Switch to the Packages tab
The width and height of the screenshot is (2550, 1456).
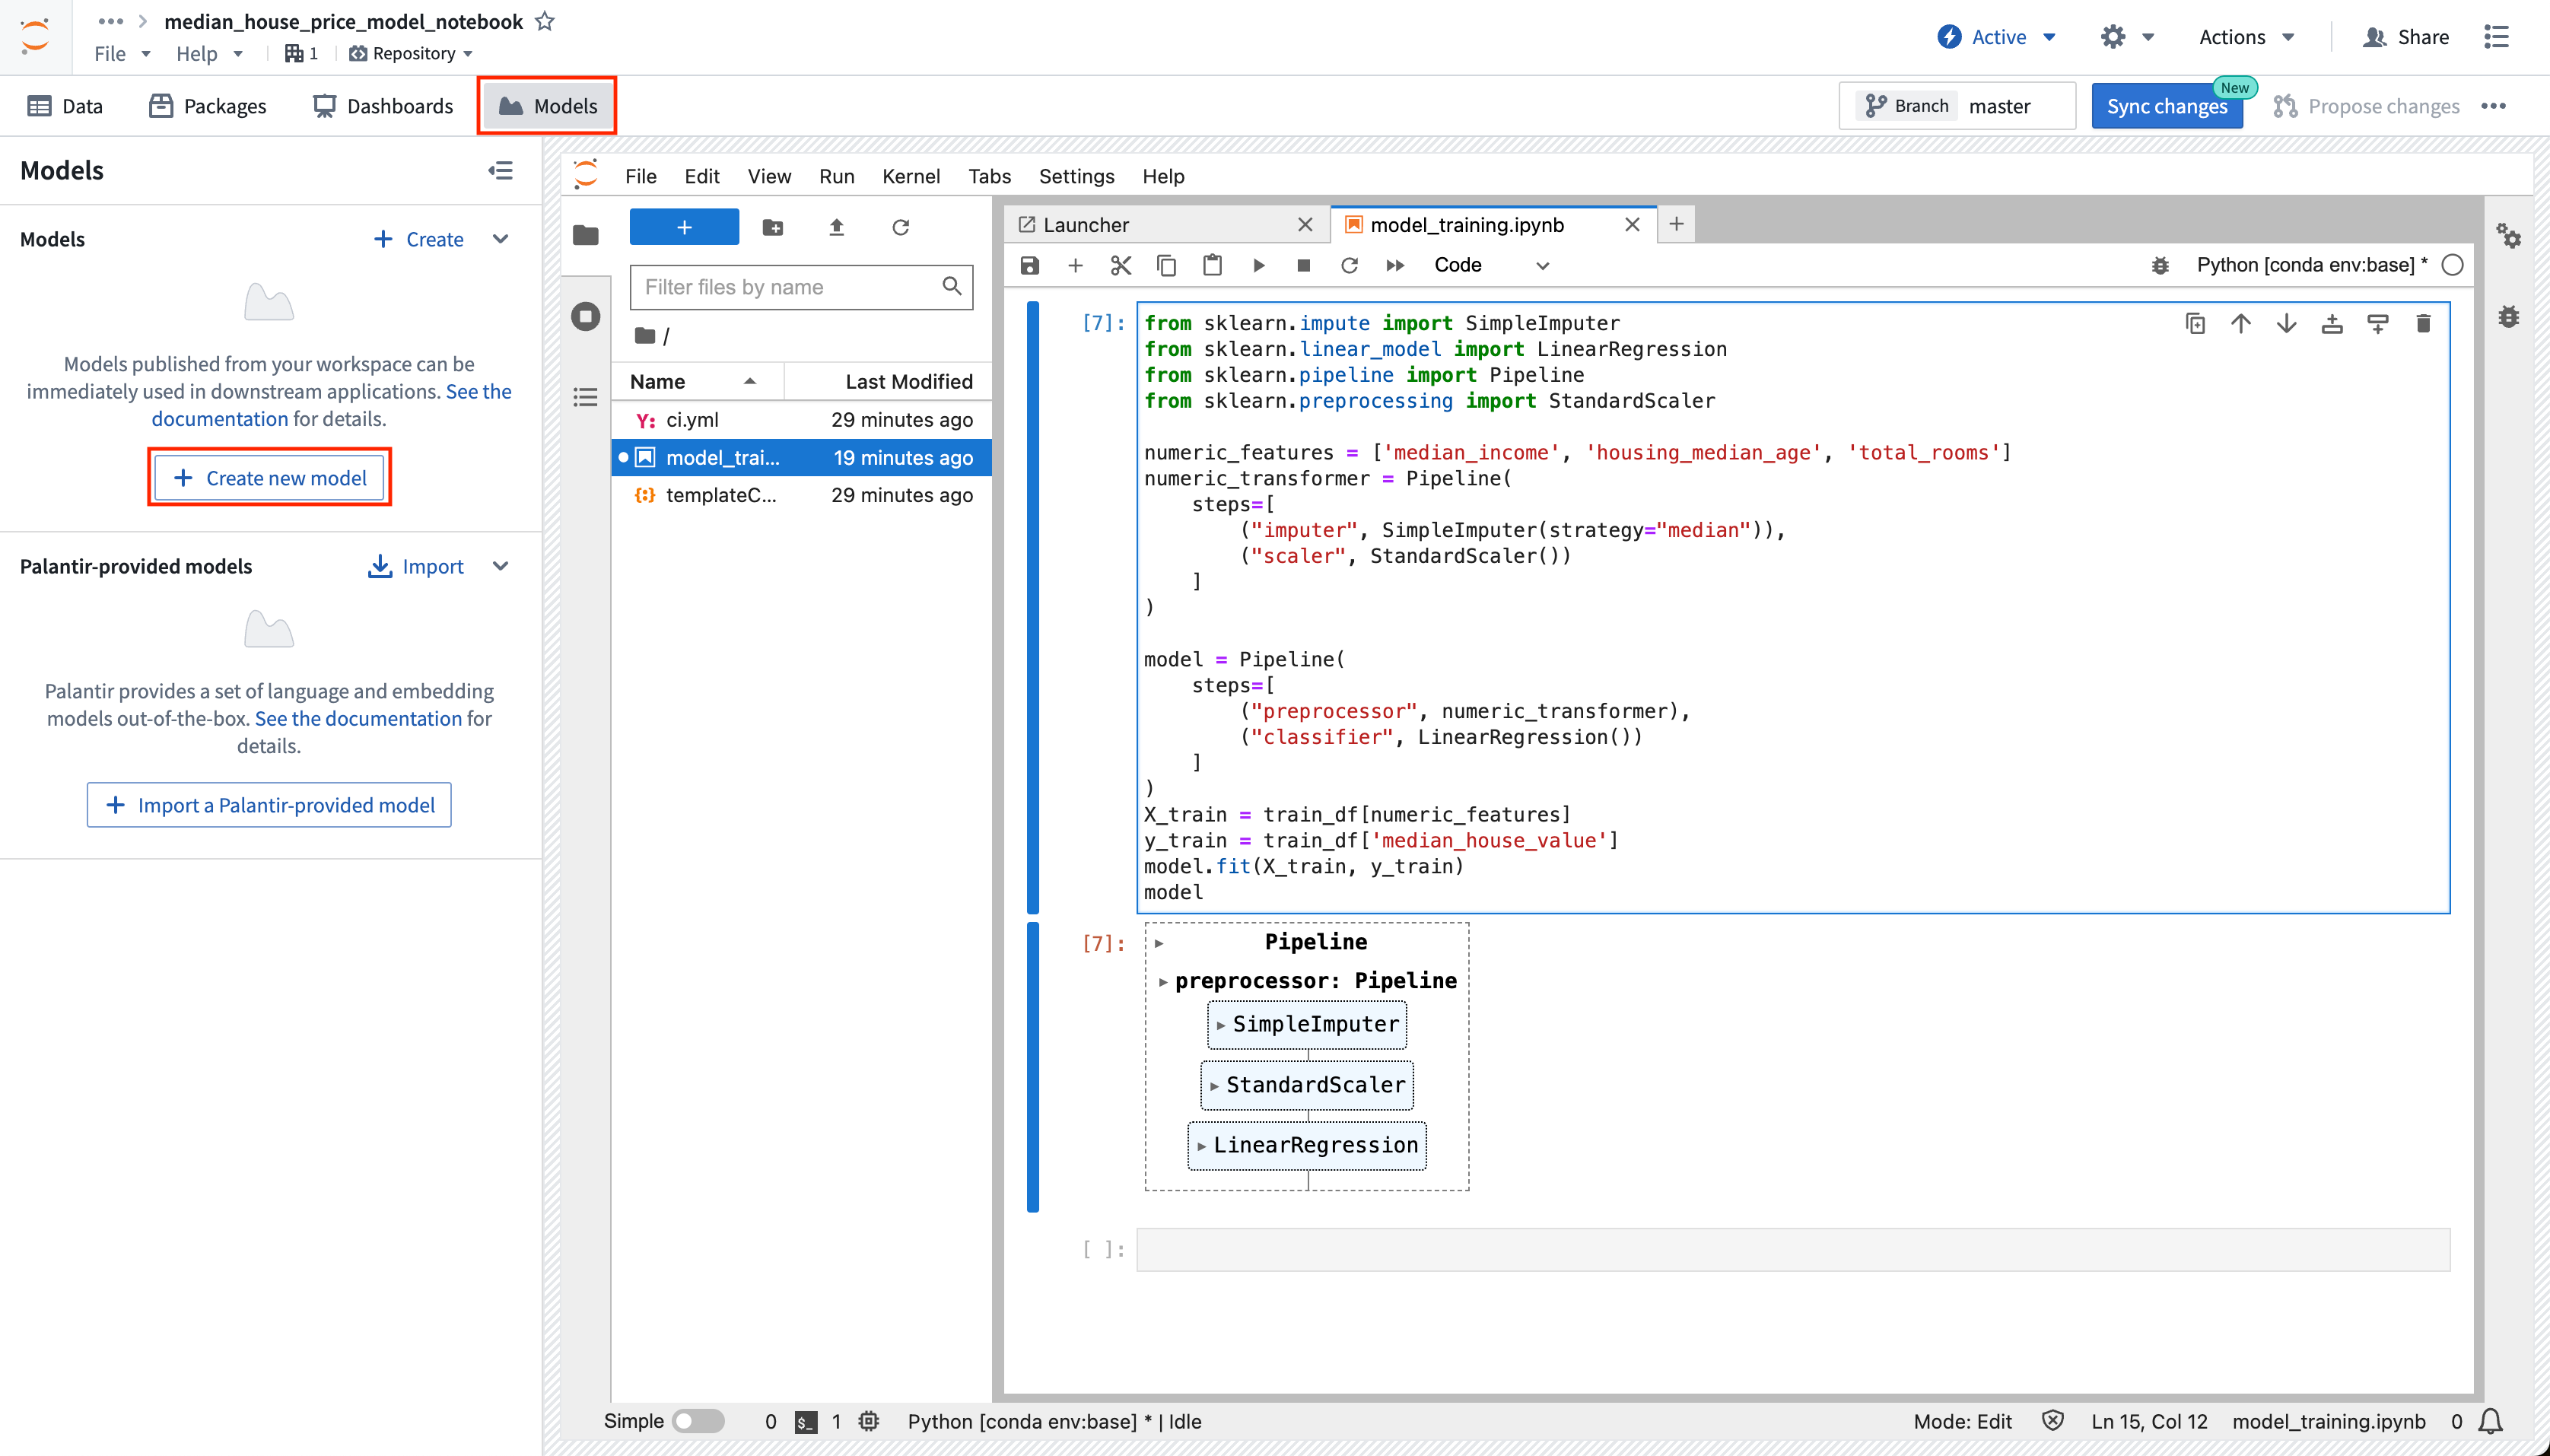click(208, 106)
